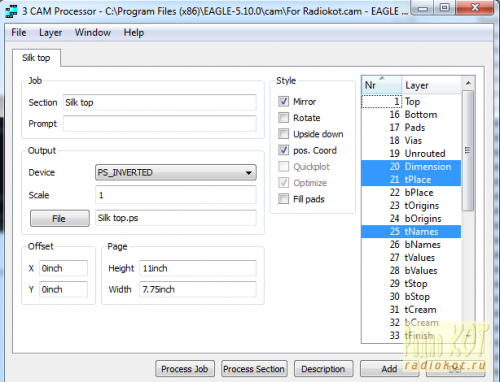This screenshot has width=500, height=382.
Task: Close the CAM Processor window
Action: pyautogui.click(x=475, y=8)
